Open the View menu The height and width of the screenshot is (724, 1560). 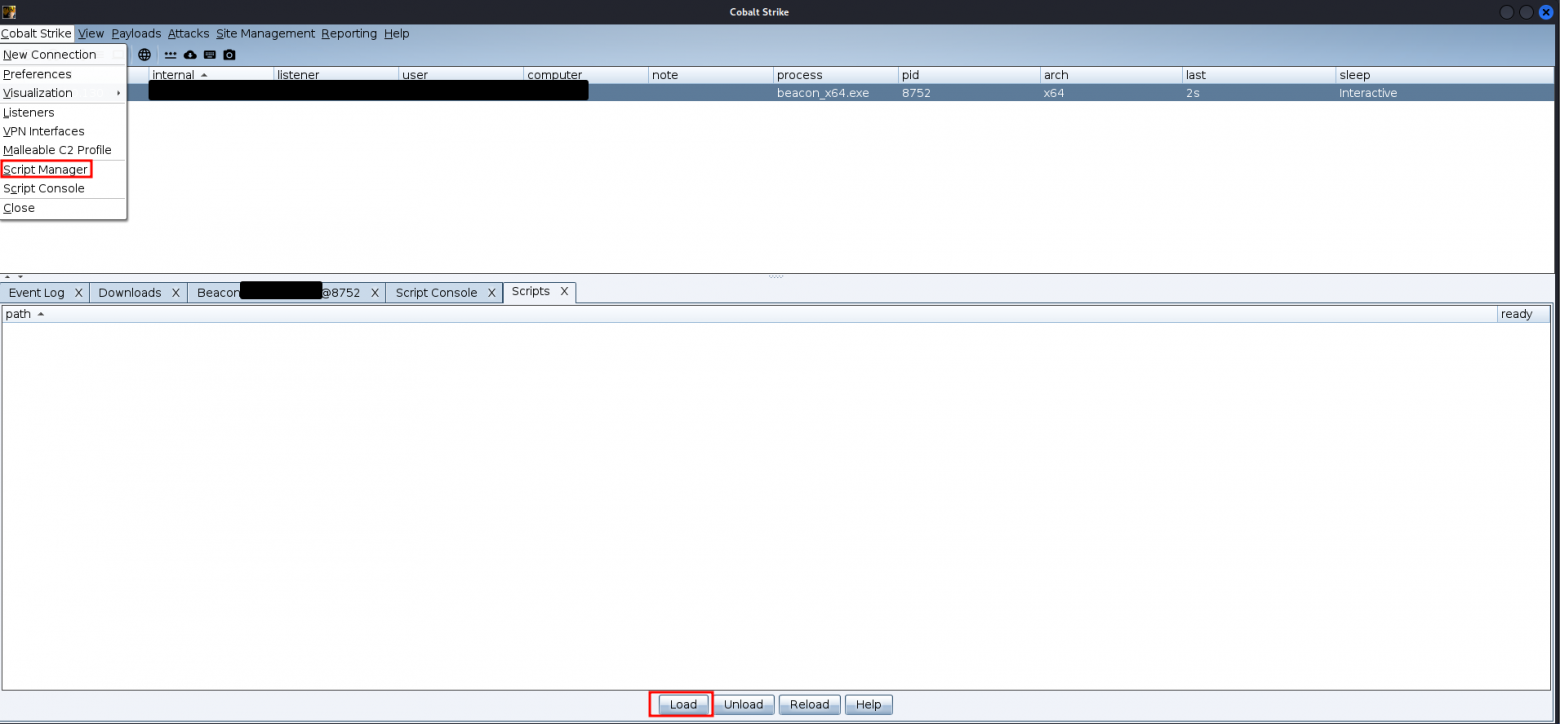(91, 33)
